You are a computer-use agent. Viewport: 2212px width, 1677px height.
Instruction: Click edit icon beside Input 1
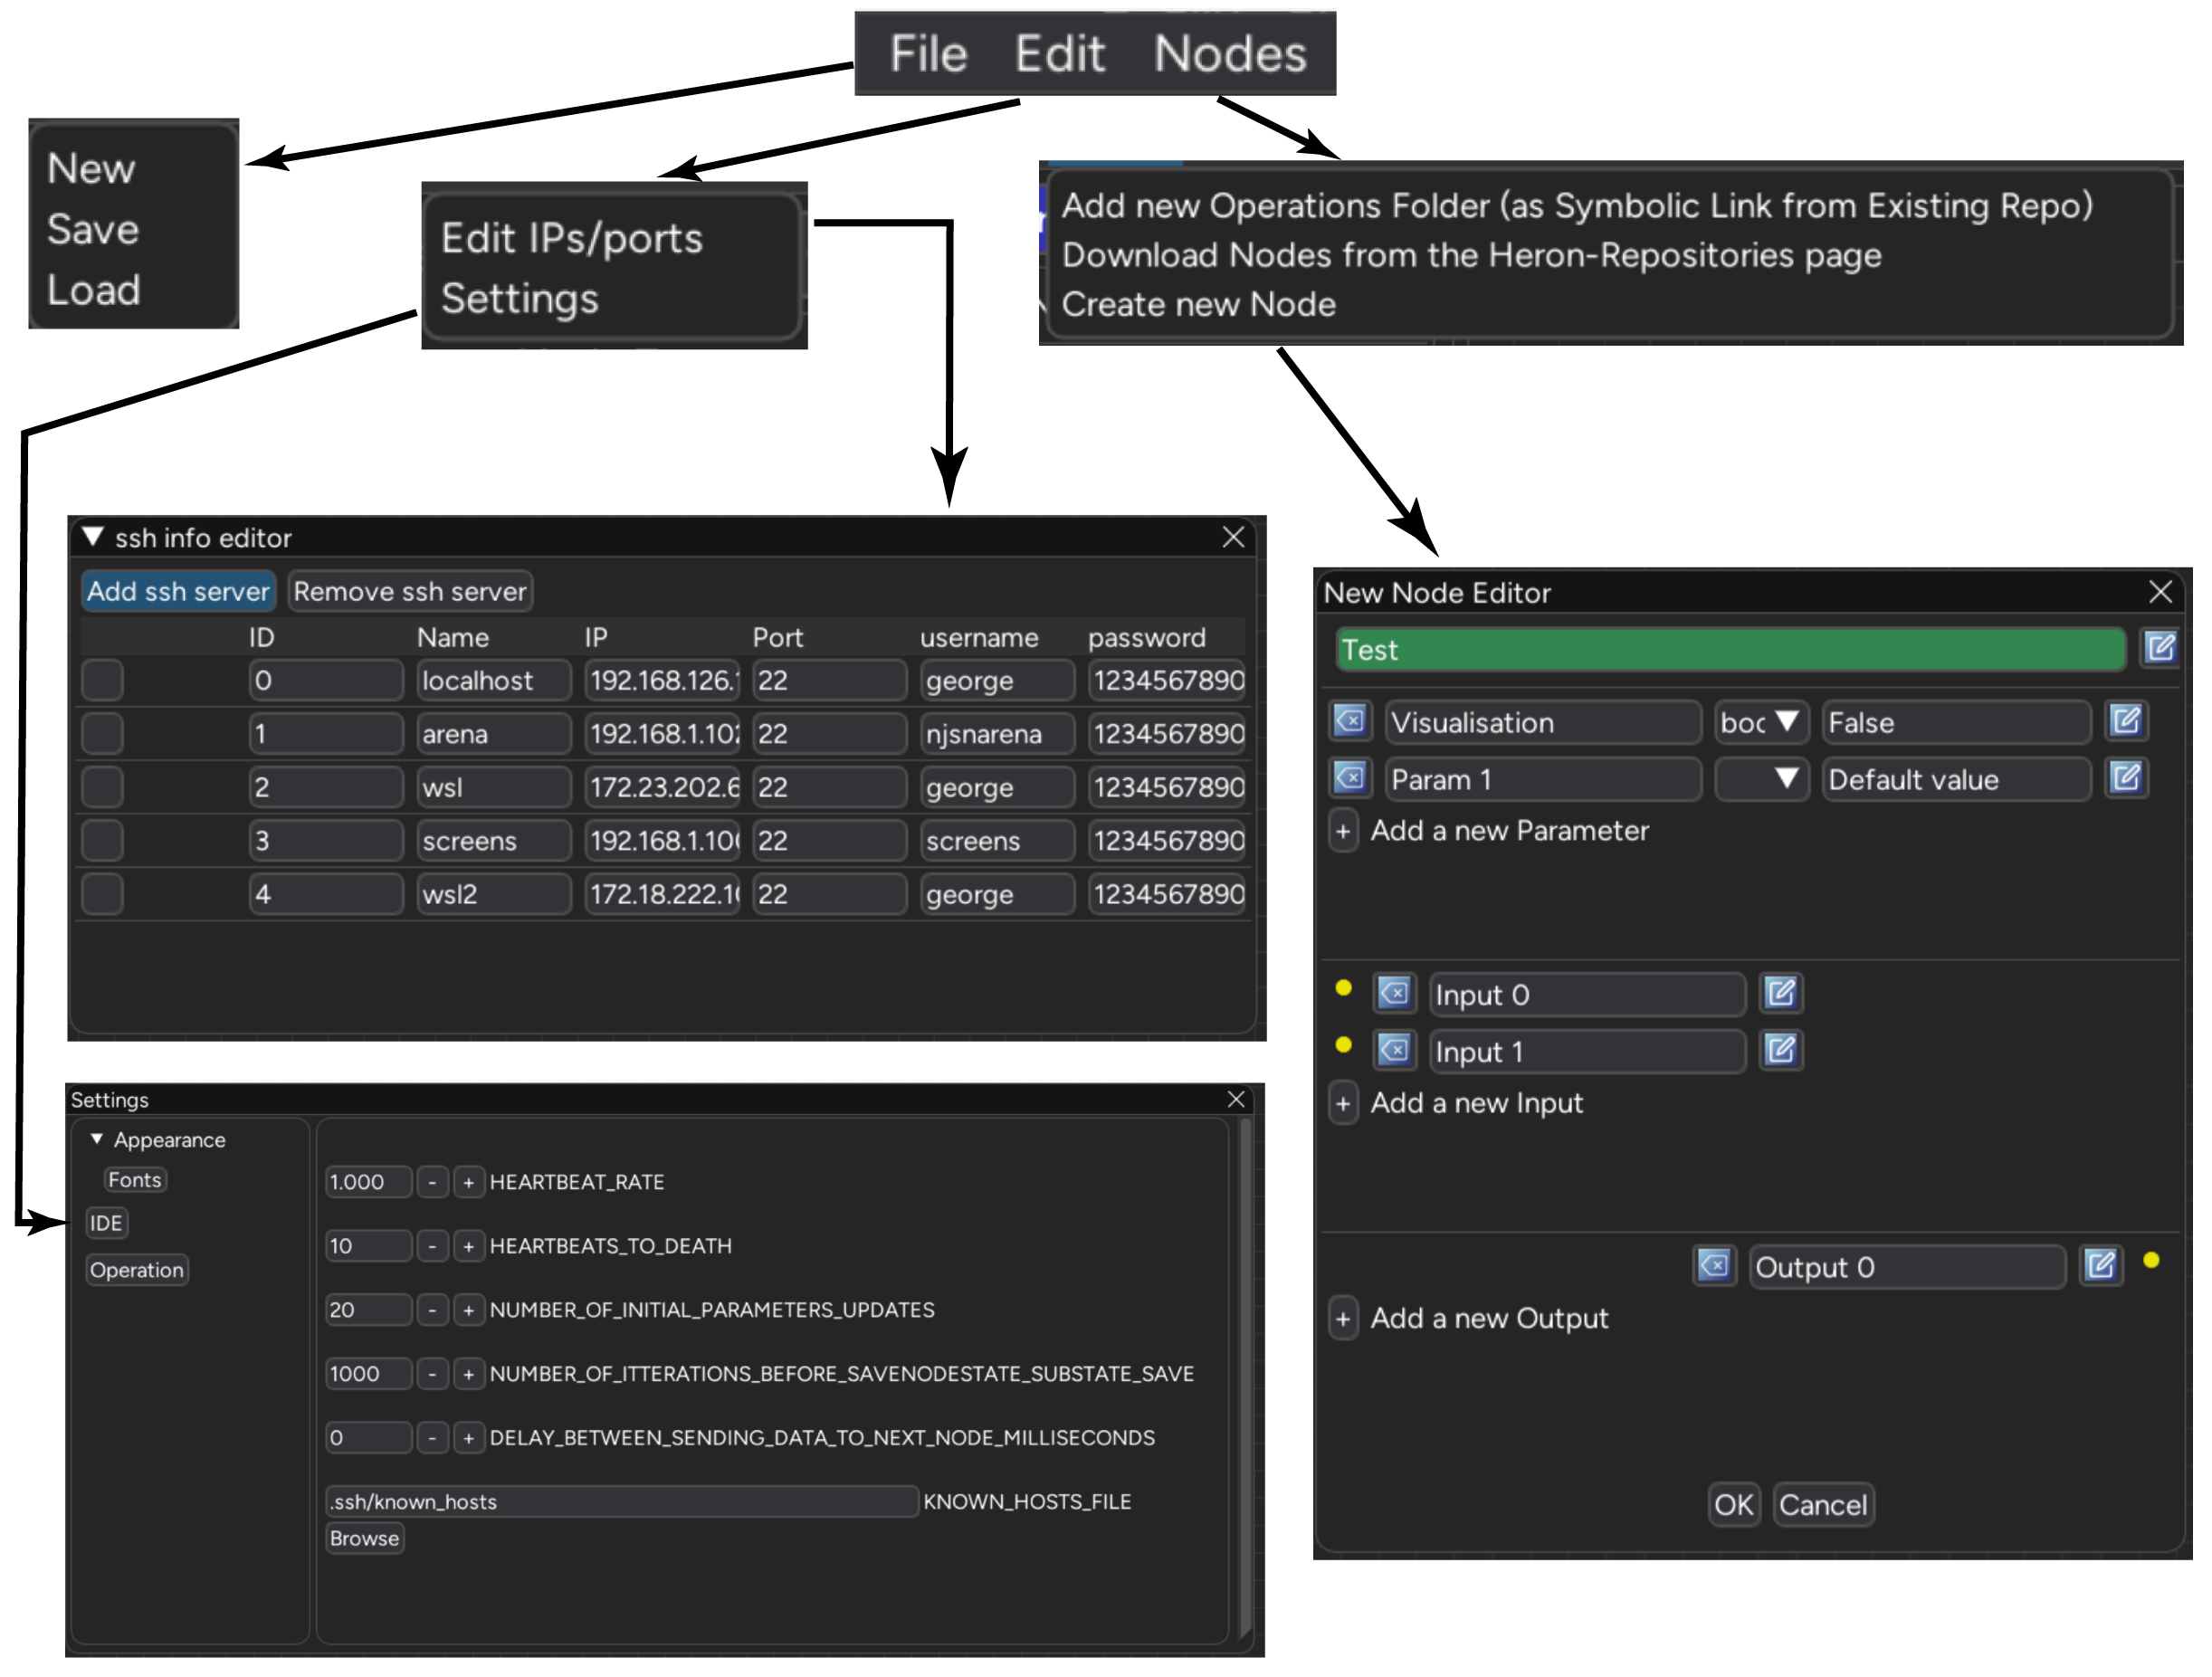(x=1780, y=1052)
